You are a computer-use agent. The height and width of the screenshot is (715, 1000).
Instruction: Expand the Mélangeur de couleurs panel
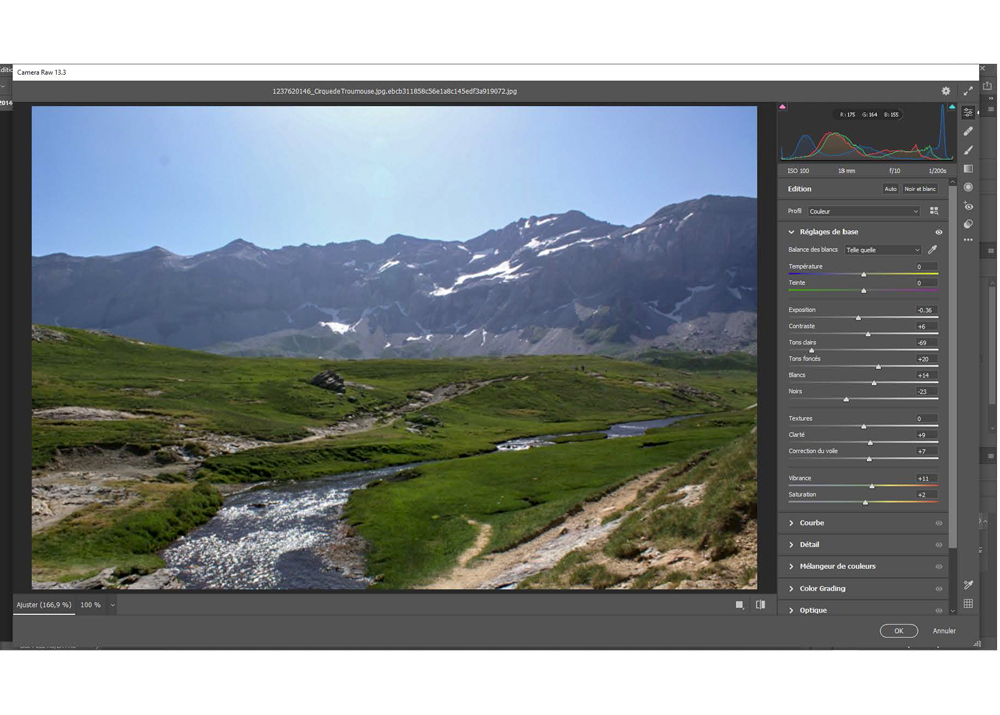(x=837, y=566)
